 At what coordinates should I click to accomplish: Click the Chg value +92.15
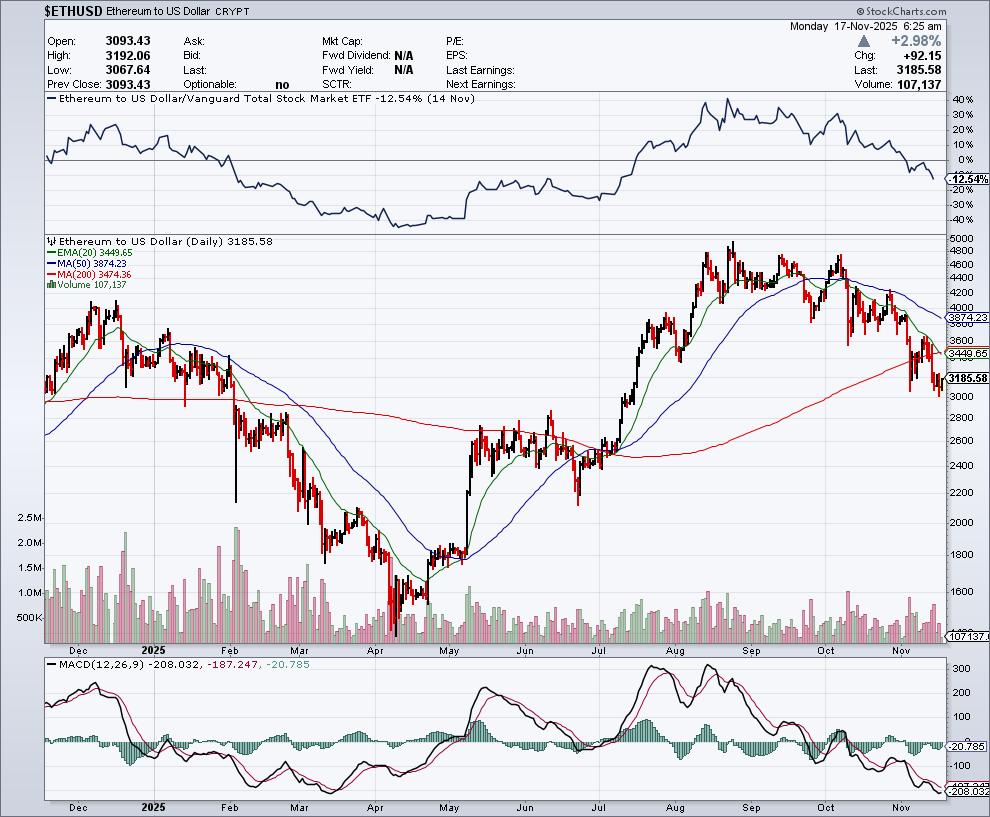coord(922,56)
